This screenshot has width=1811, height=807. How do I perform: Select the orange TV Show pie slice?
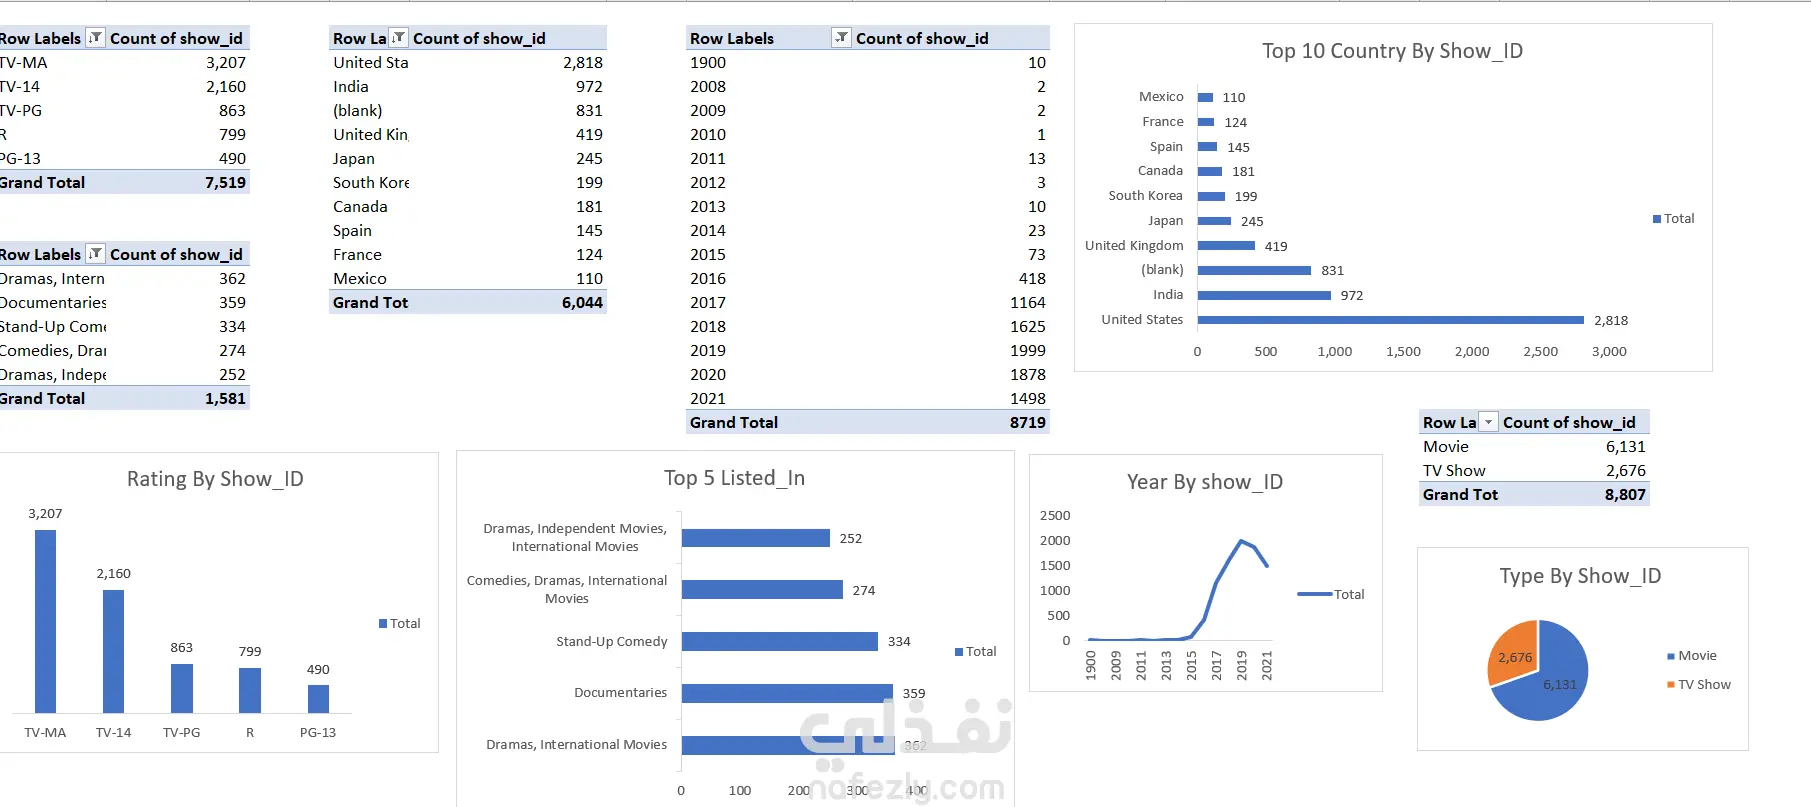(x=1515, y=648)
